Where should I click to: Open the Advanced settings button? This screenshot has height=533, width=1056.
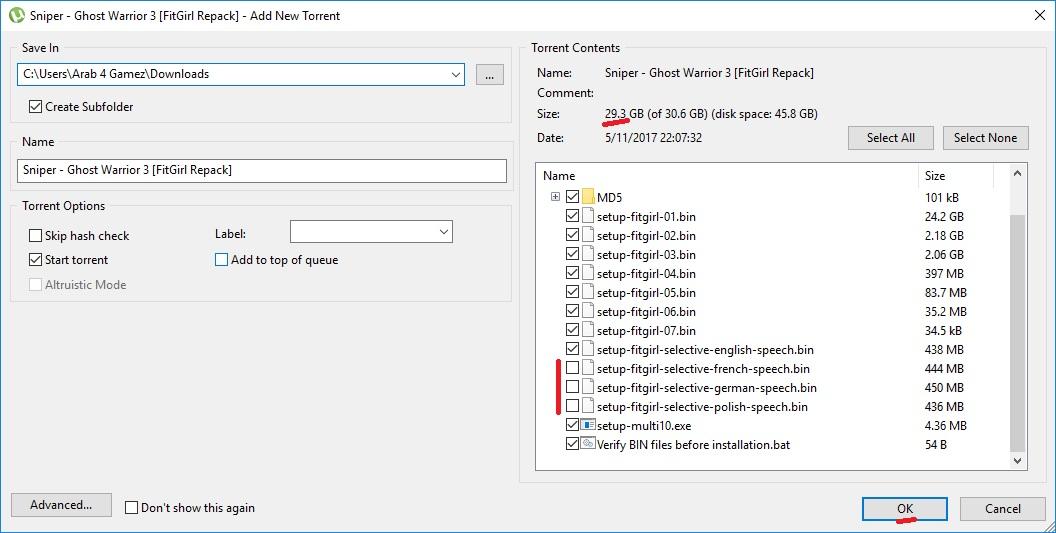coord(61,505)
